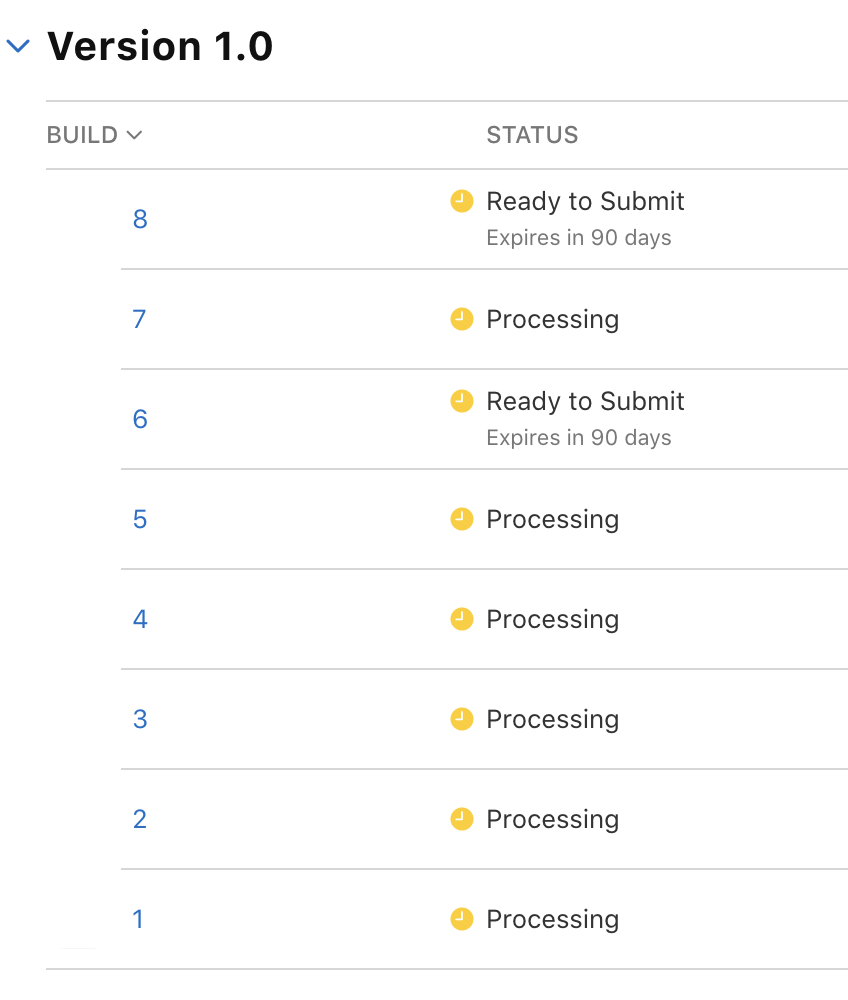Open build 4 link
This screenshot has width=848, height=1000.
coord(140,619)
